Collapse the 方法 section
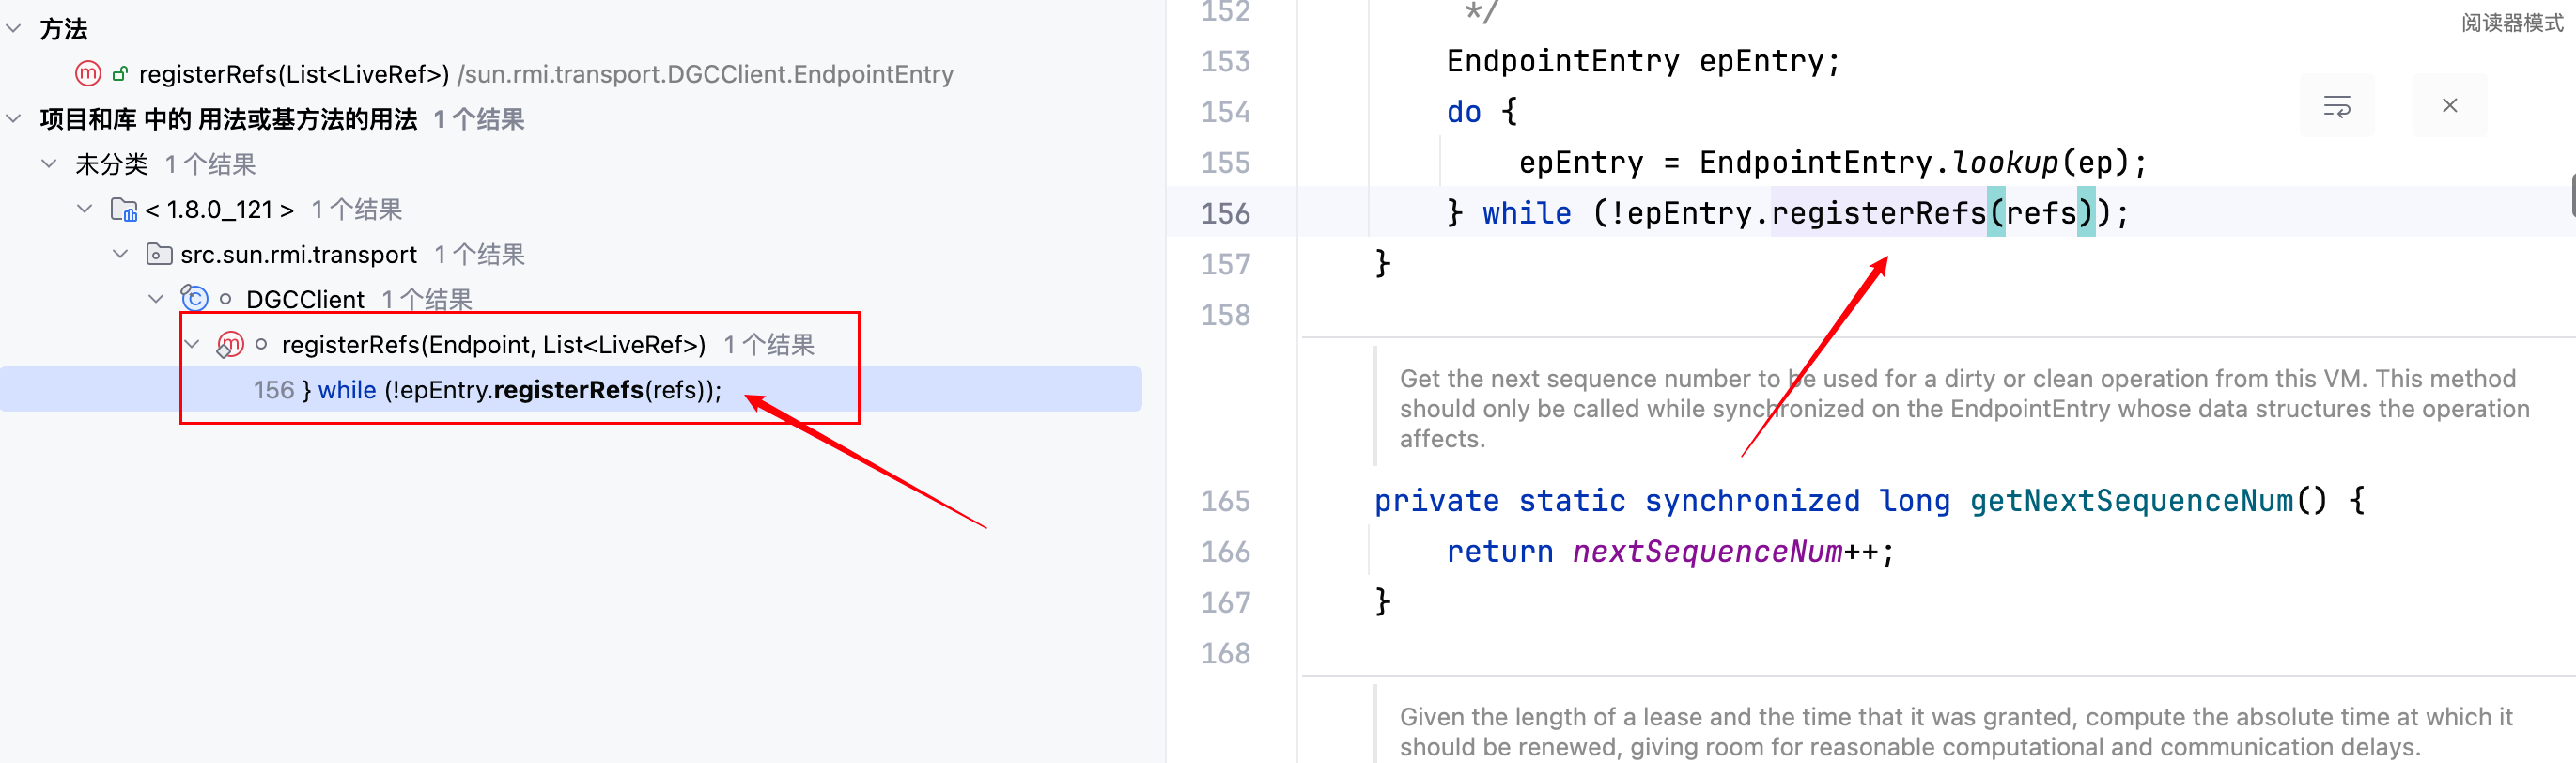This screenshot has height=763, width=2576. 14,29
